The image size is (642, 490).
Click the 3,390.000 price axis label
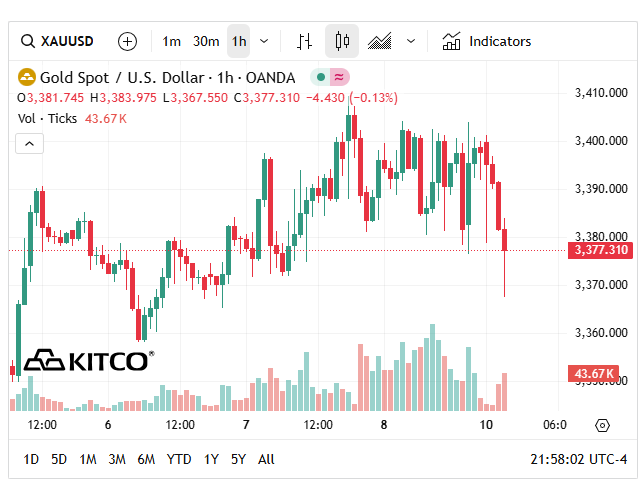[x=601, y=189]
